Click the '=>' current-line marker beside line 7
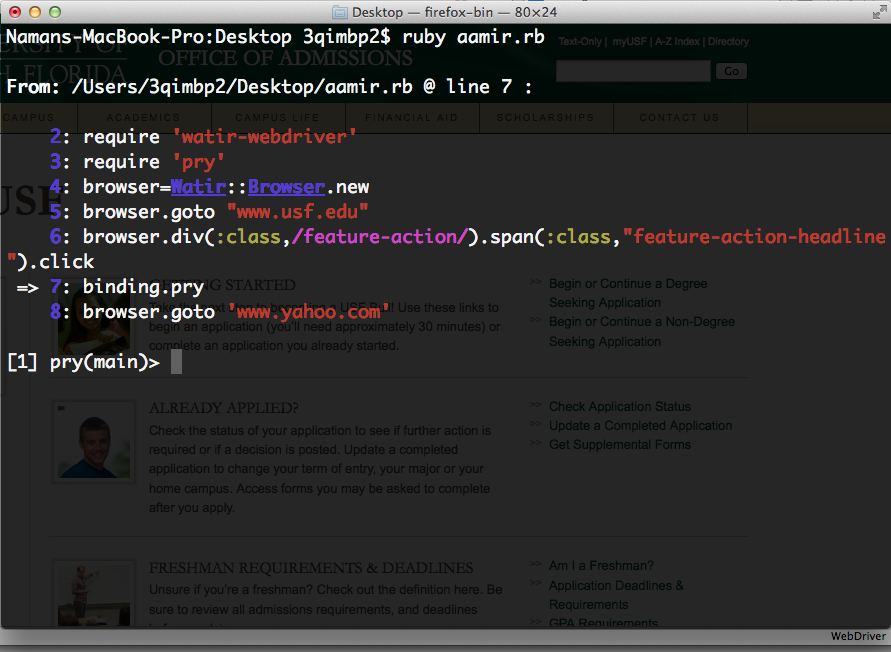The width and height of the screenshot is (891, 652). click(x=28, y=288)
